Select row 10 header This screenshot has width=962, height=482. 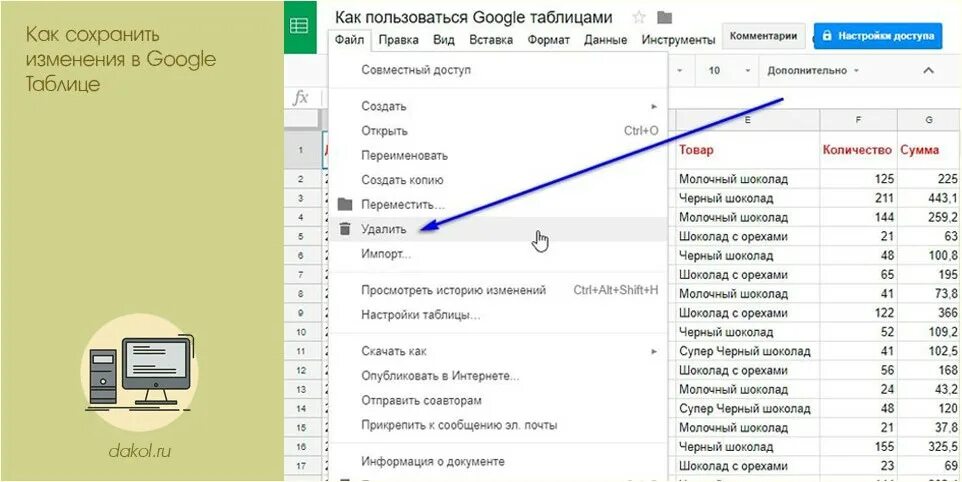(x=302, y=332)
